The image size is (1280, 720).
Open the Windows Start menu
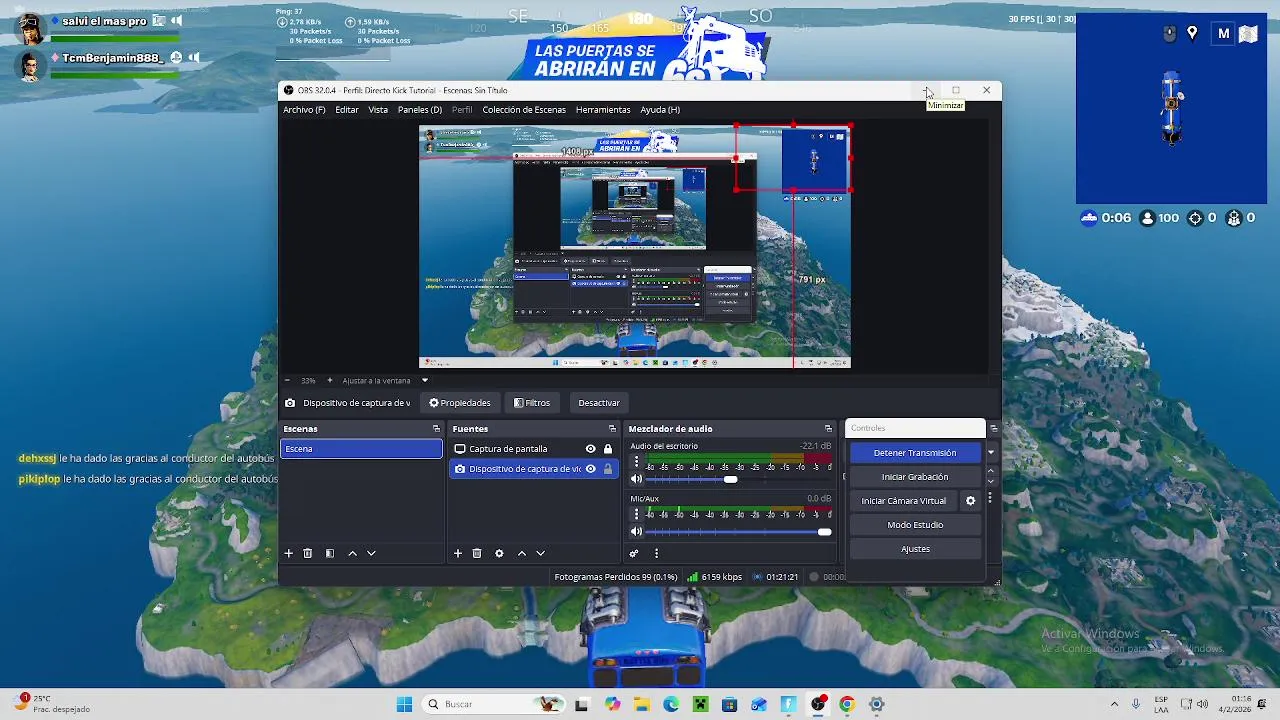404,704
